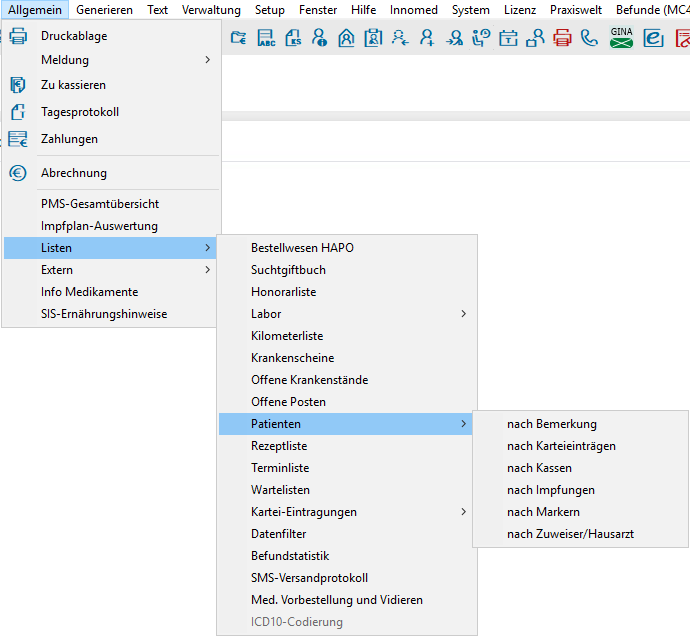Image resolution: width=690 pixels, height=639 pixels.
Task: Open the Allgemein menu
Action: point(35,10)
